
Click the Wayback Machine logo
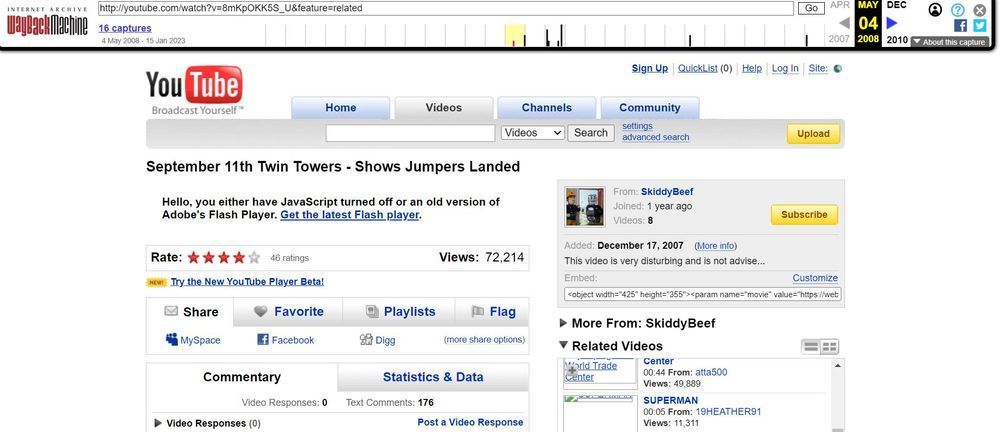(x=47, y=23)
